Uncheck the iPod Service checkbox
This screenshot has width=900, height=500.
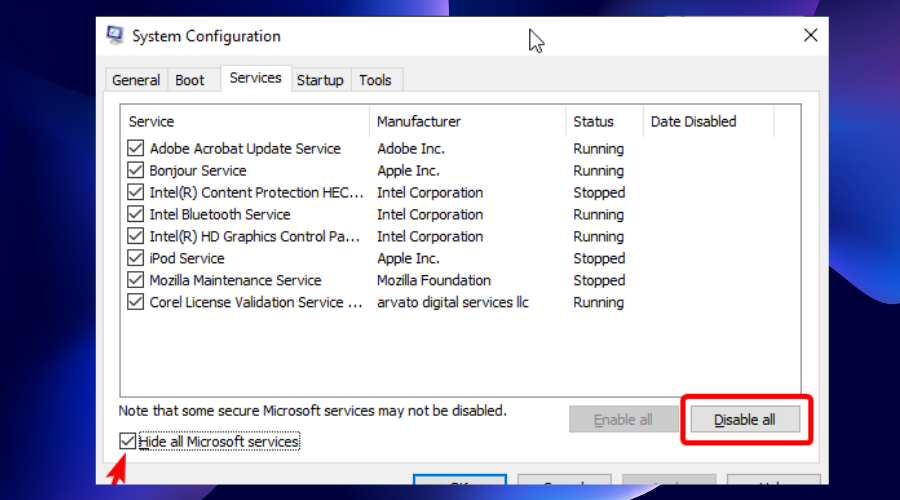tap(135, 258)
